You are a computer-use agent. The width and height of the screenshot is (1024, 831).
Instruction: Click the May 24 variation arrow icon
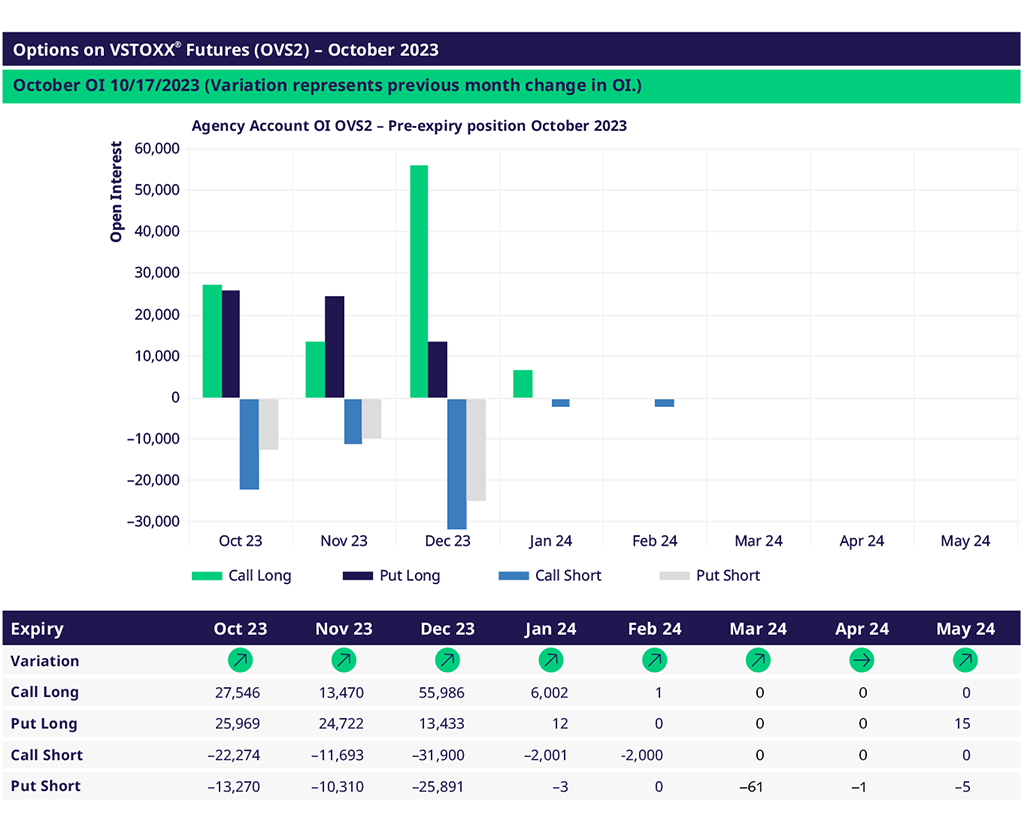tap(965, 660)
